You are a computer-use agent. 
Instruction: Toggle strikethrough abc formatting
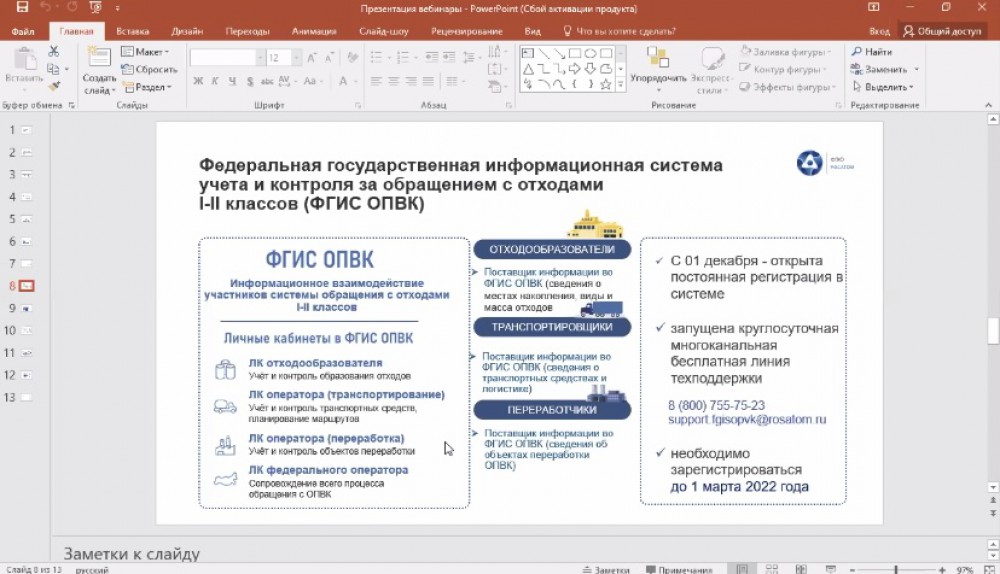point(267,81)
